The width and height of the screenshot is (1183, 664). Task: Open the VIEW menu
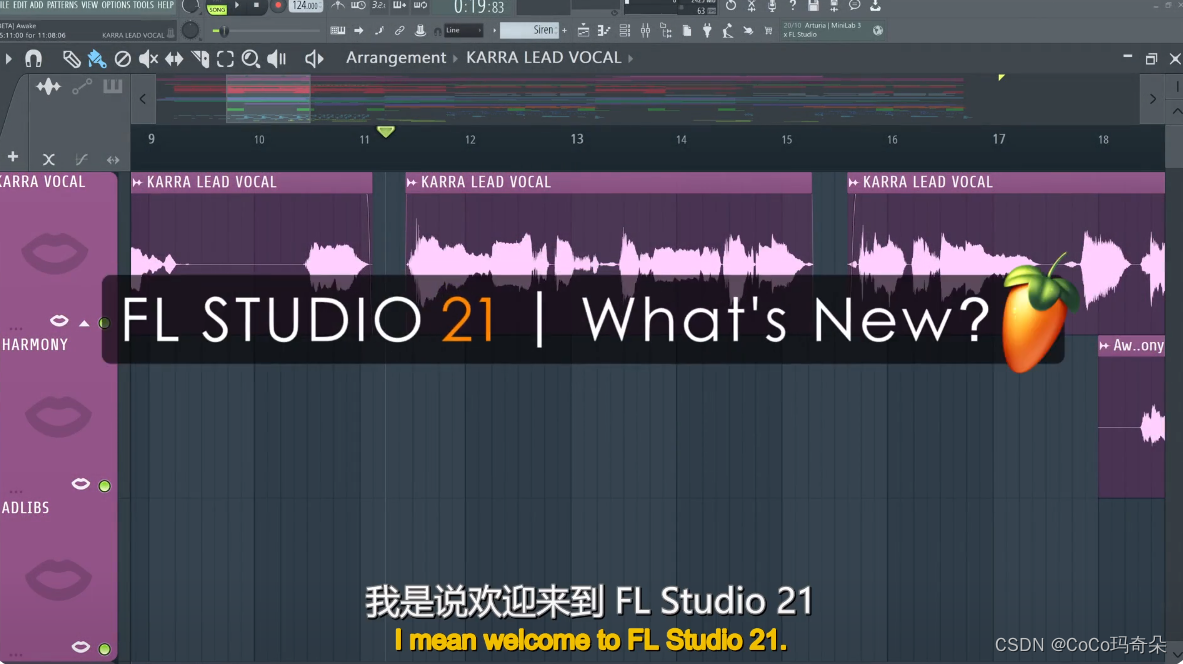[x=90, y=5]
